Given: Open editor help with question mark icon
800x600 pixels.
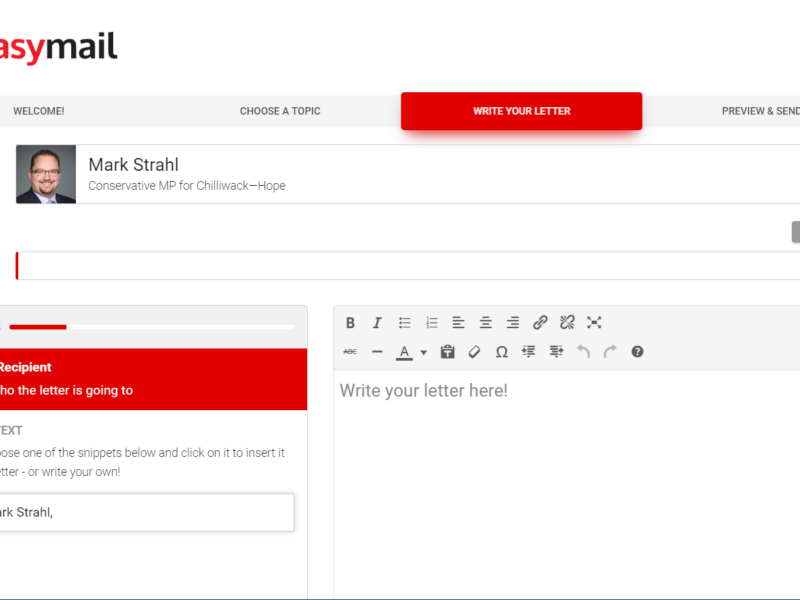Looking at the screenshot, I should [x=637, y=352].
